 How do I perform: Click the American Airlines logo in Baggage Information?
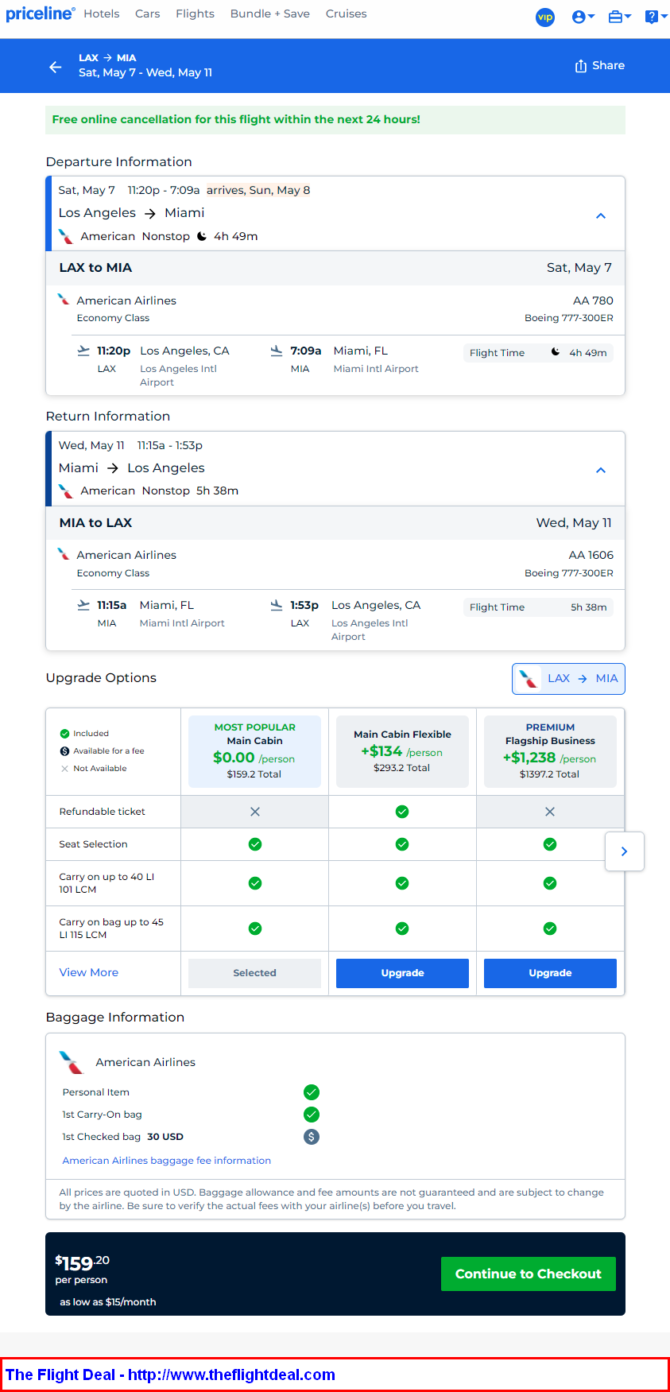click(x=70, y=1062)
